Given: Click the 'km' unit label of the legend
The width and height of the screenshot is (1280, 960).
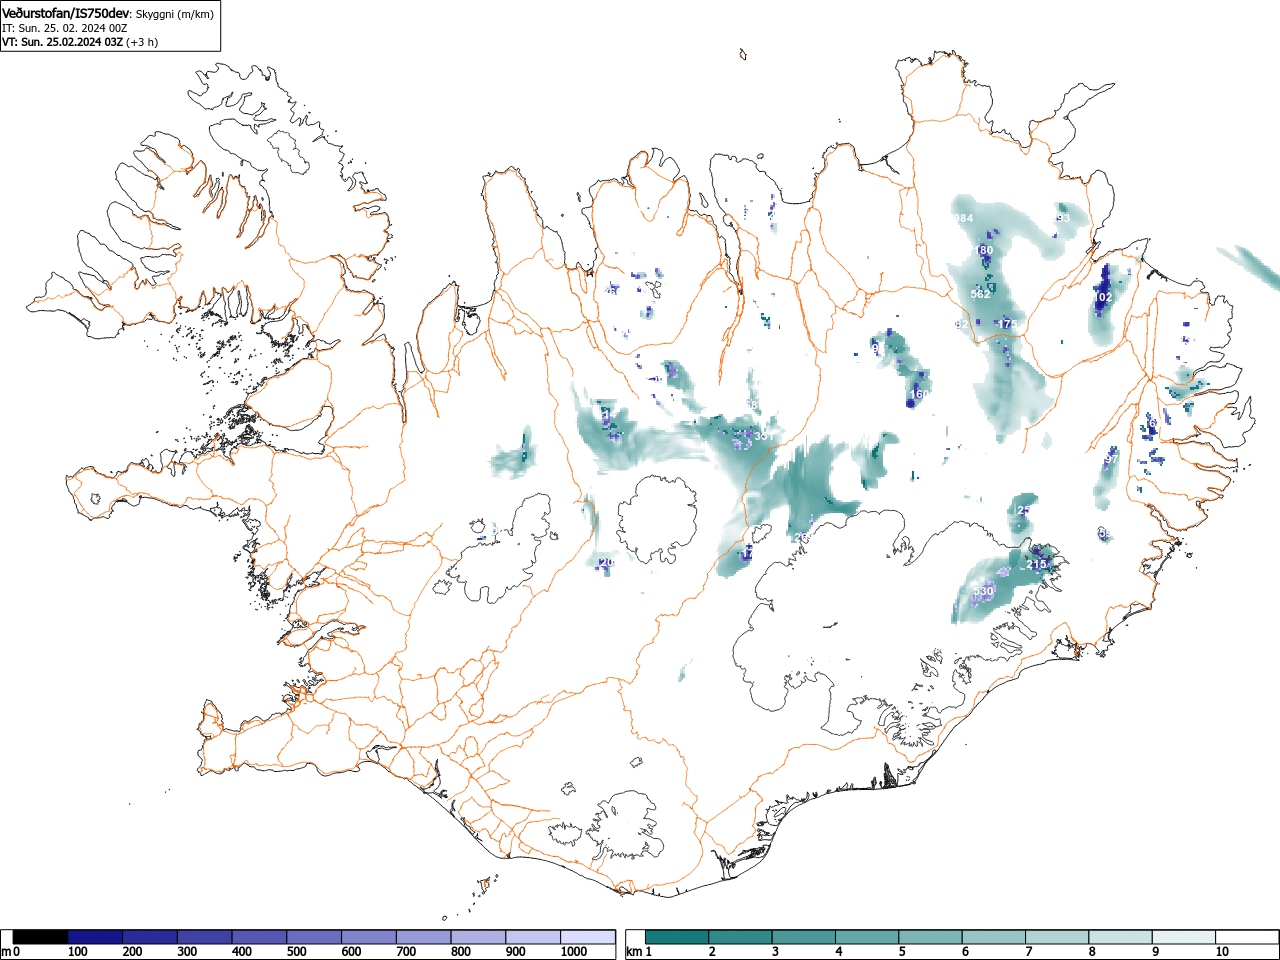Looking at the screenshot, I should (x=634, y=952).
